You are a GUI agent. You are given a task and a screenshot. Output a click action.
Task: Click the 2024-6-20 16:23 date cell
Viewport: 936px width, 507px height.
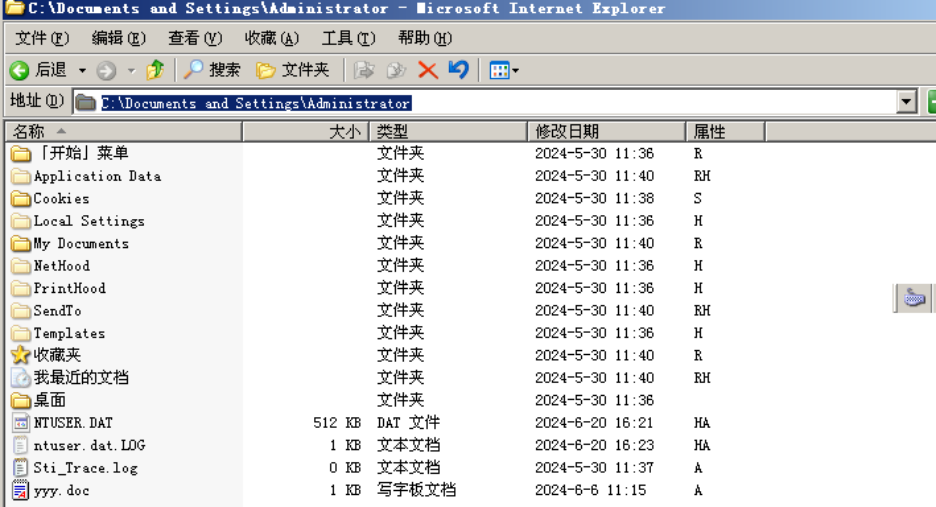click(595, 445)
